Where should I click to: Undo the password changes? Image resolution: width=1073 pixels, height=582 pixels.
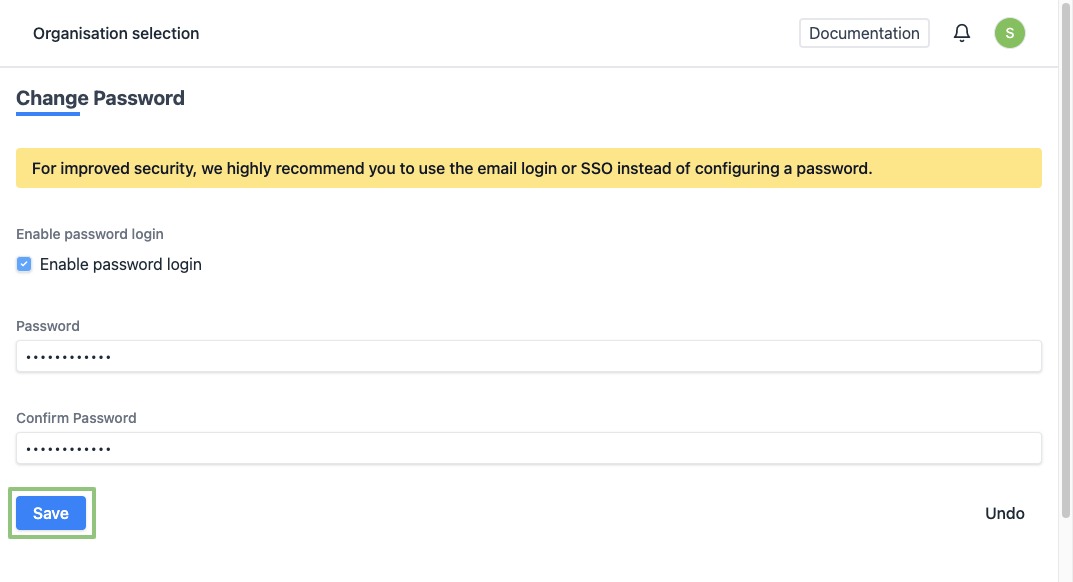click(1004, 513)
